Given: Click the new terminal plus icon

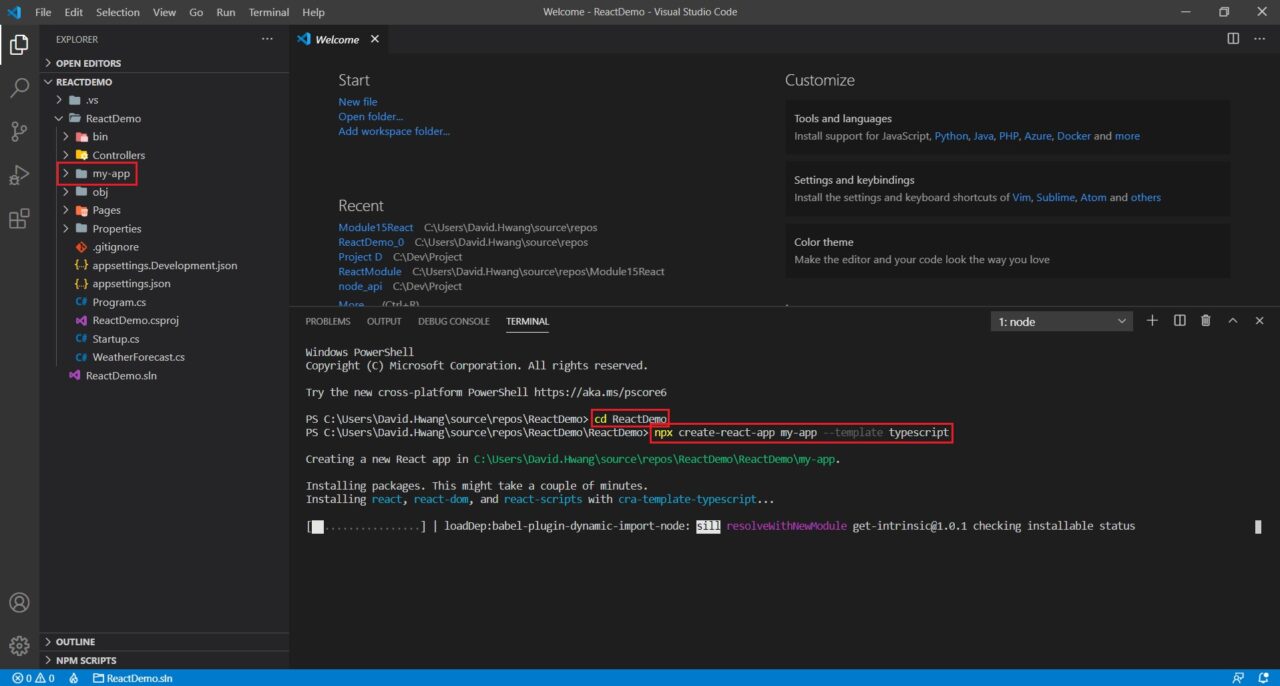Looking at the screenshot, I should click(x=1152, y=321).
